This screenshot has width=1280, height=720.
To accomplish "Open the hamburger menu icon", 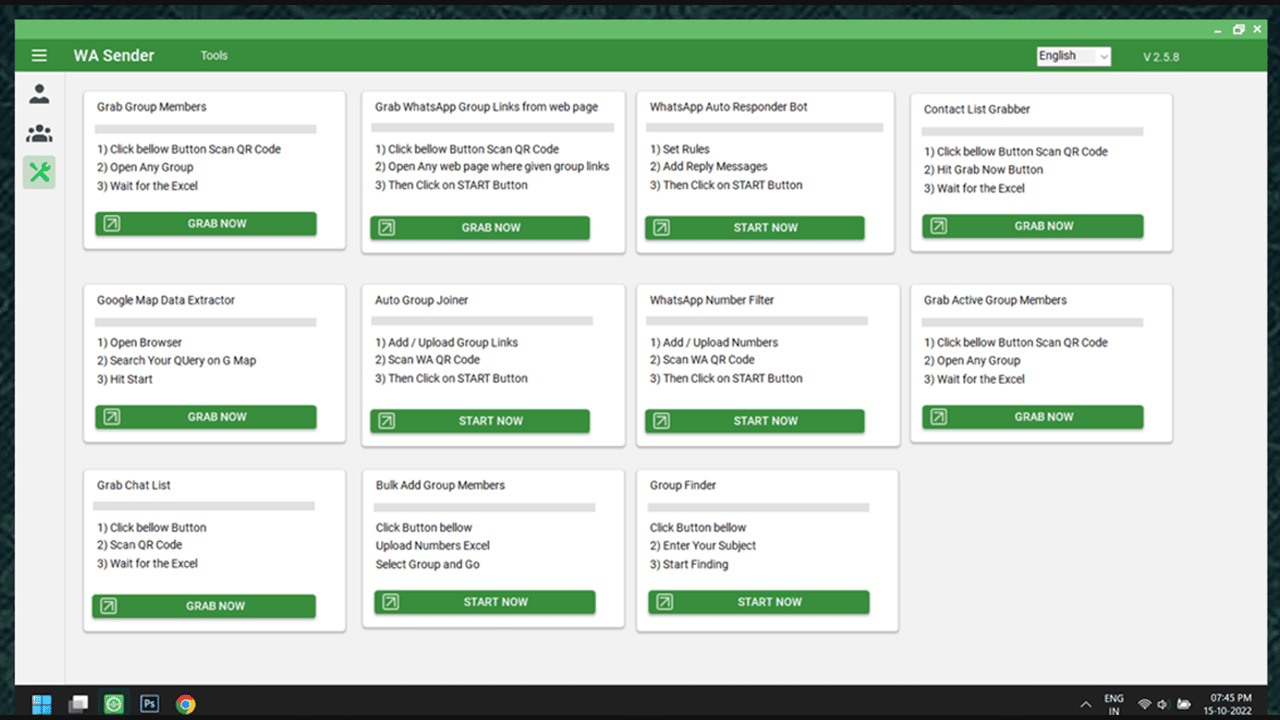I will point(39,56).
